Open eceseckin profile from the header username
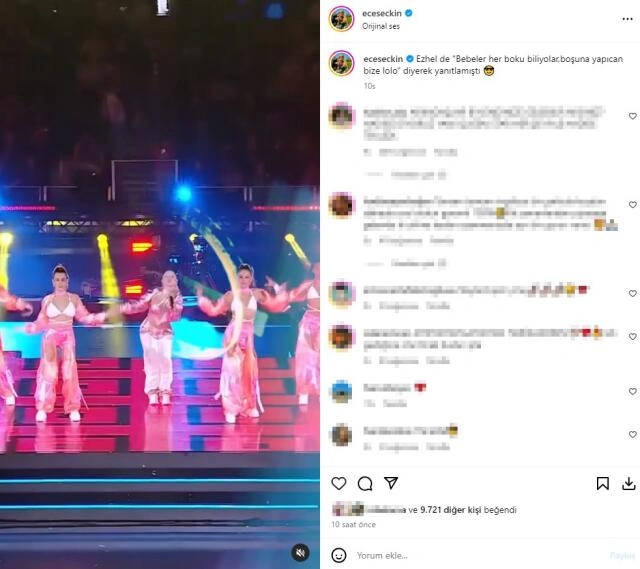Image resolution: width=640 pixels, height=569 pixels. click(x=382, y=13)
